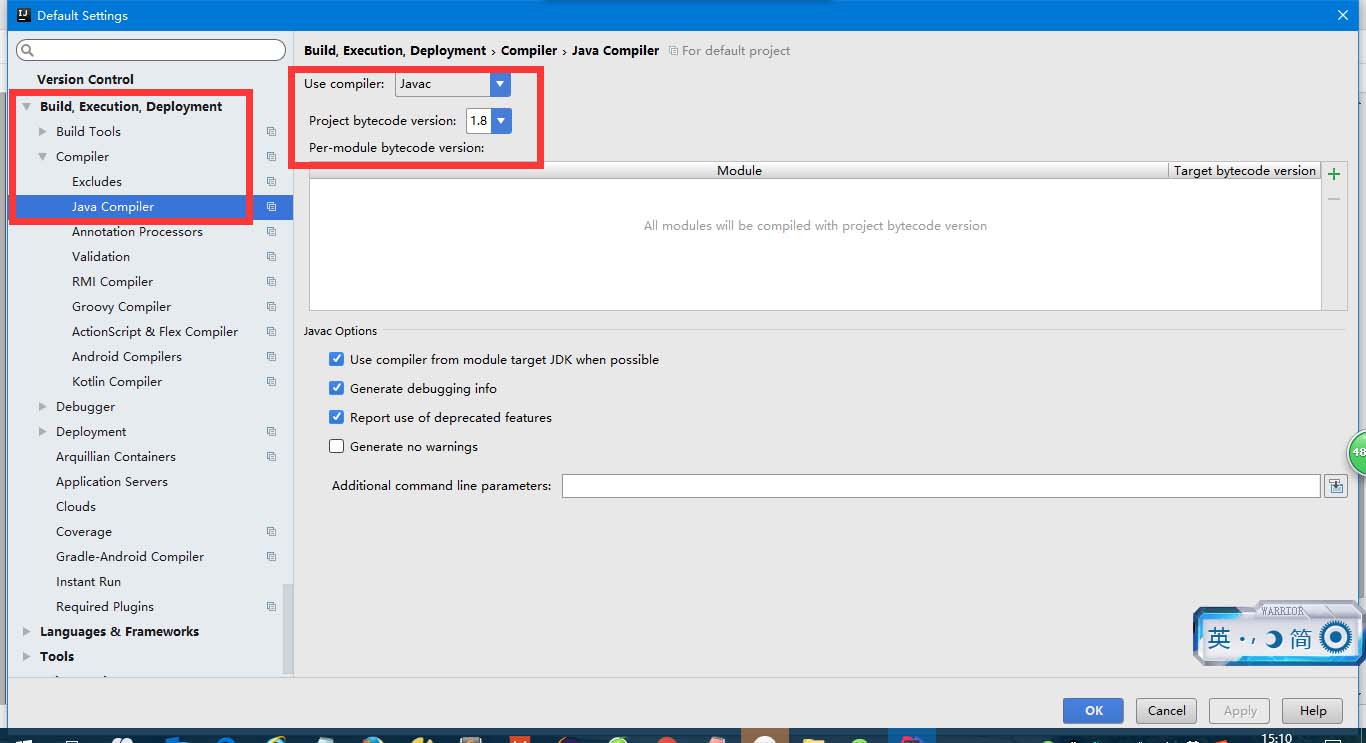Select Groovy Compiler in the tree
The image size is (1366, 743).
[x=121, y=307]
